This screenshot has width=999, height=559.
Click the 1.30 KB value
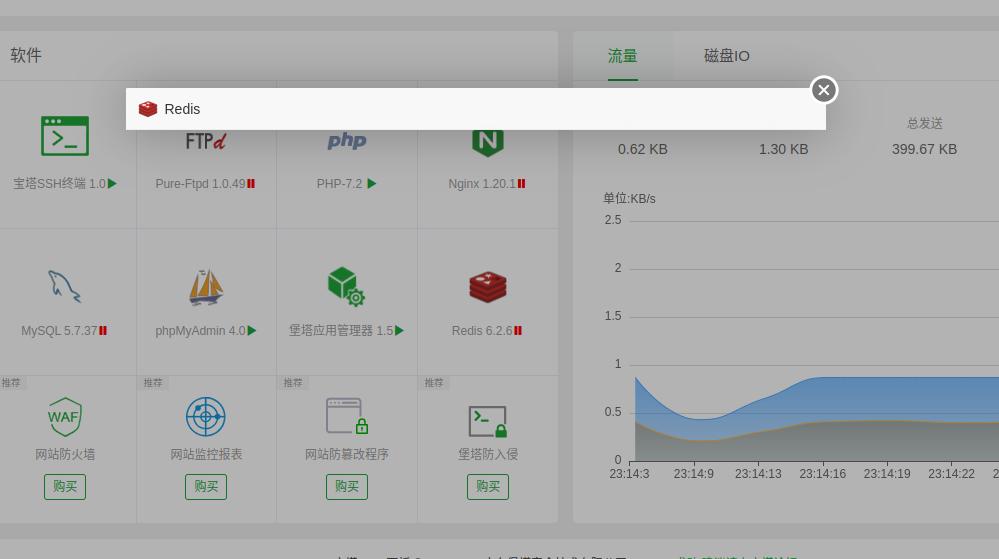(784, 149)
